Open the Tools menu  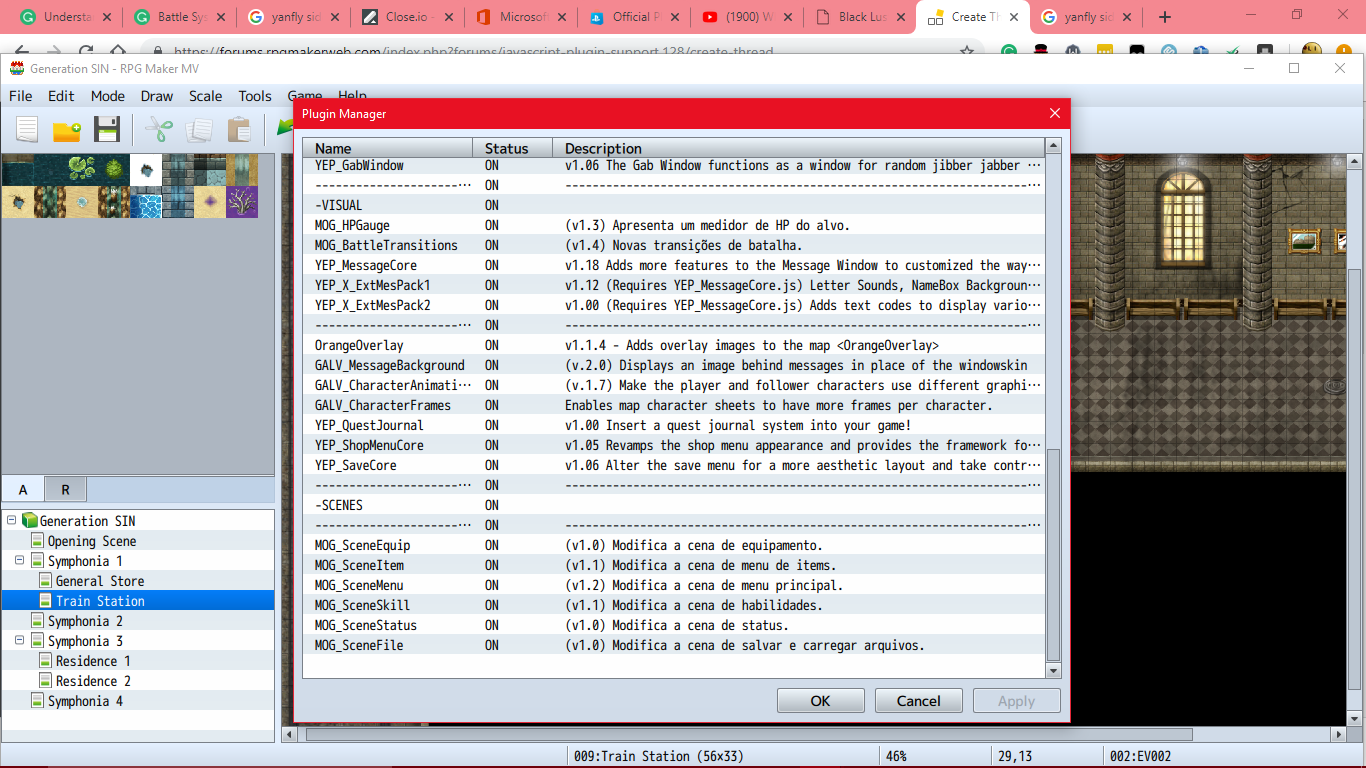coord(255,96)
